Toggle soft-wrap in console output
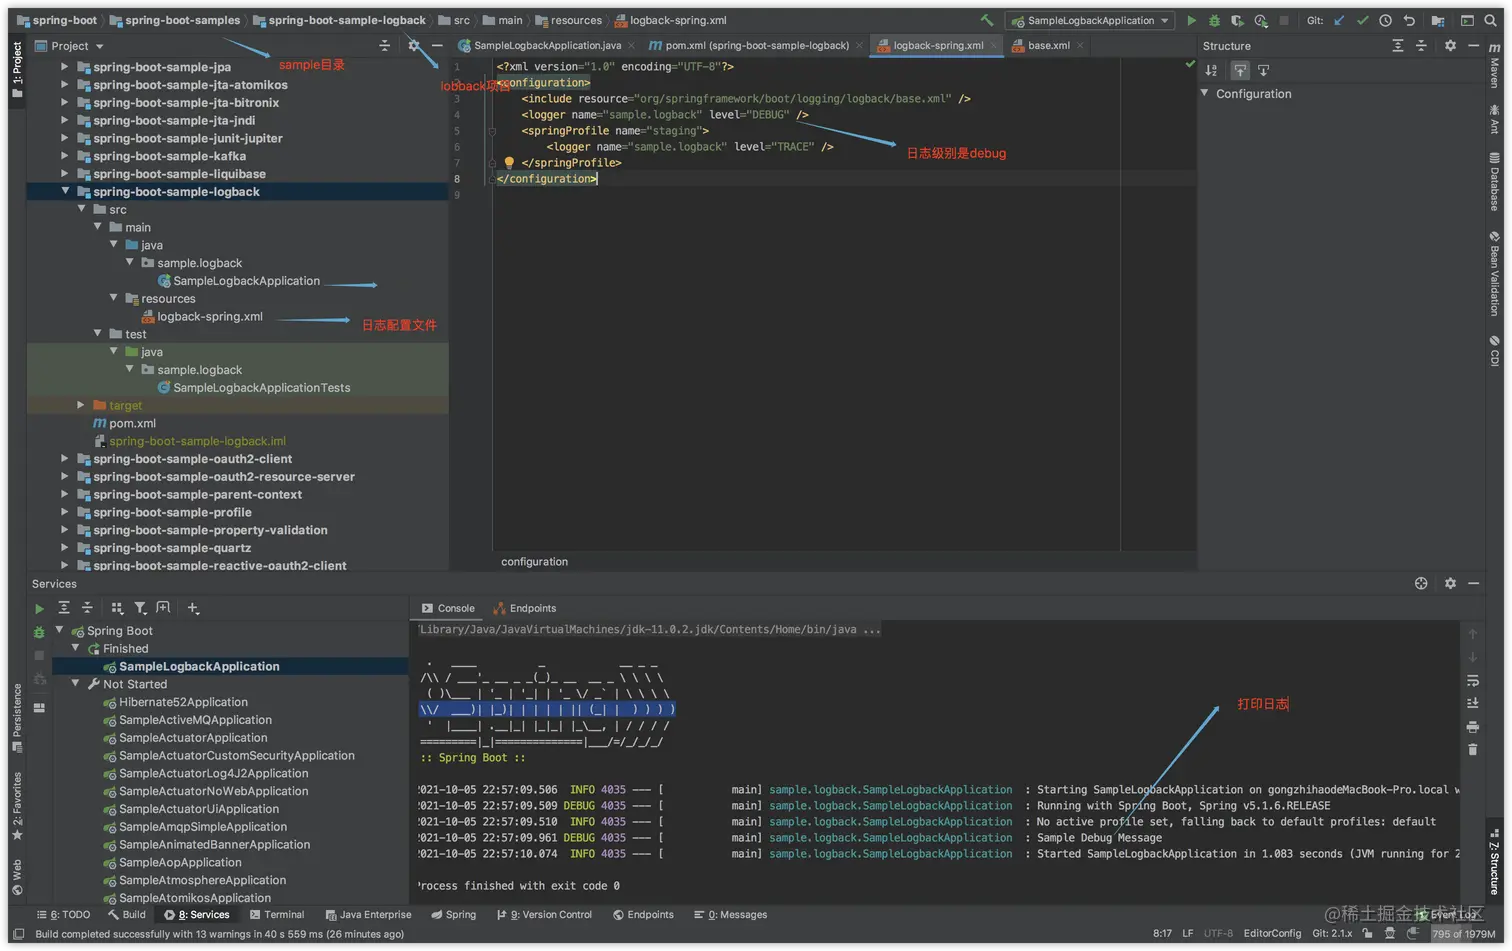 pyautogui.click(x=1473, y=681)
